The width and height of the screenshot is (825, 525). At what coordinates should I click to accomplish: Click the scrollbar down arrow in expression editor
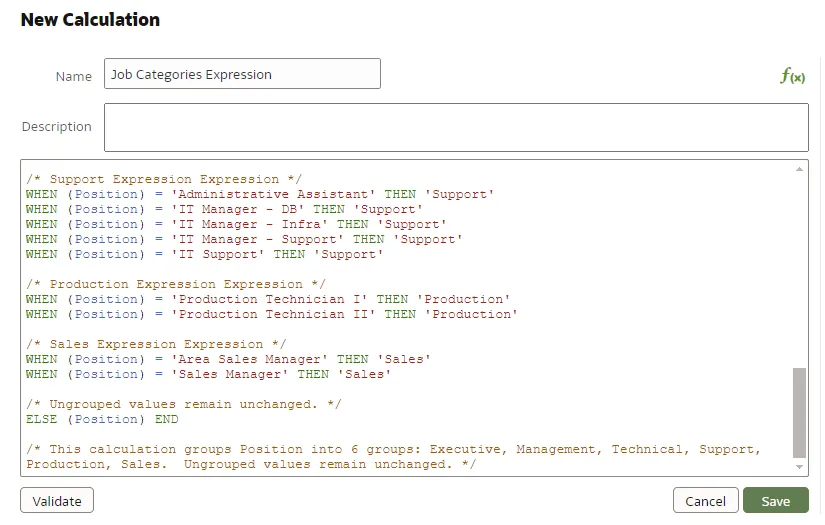(x=799, y=467)
